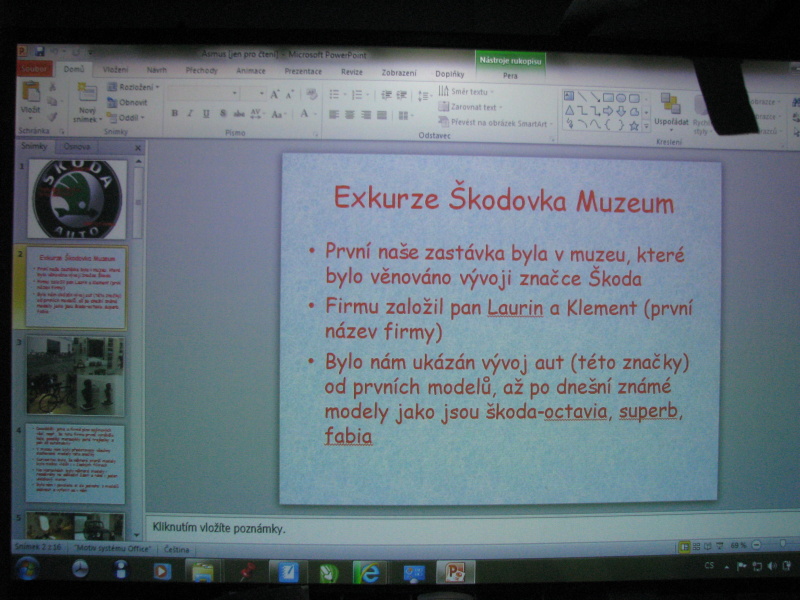800x600 pixels.
Task: Toggle bold formatting
Action: click(174, 113)
